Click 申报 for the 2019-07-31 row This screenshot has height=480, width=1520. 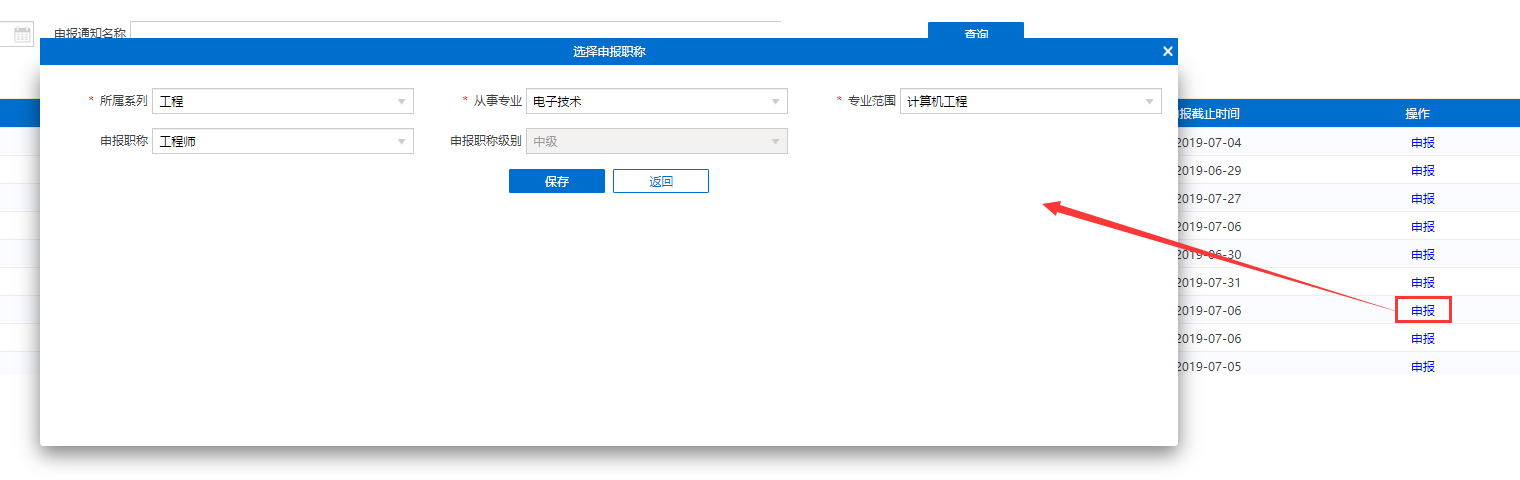pyautogui.click(x=1422, y=282)
